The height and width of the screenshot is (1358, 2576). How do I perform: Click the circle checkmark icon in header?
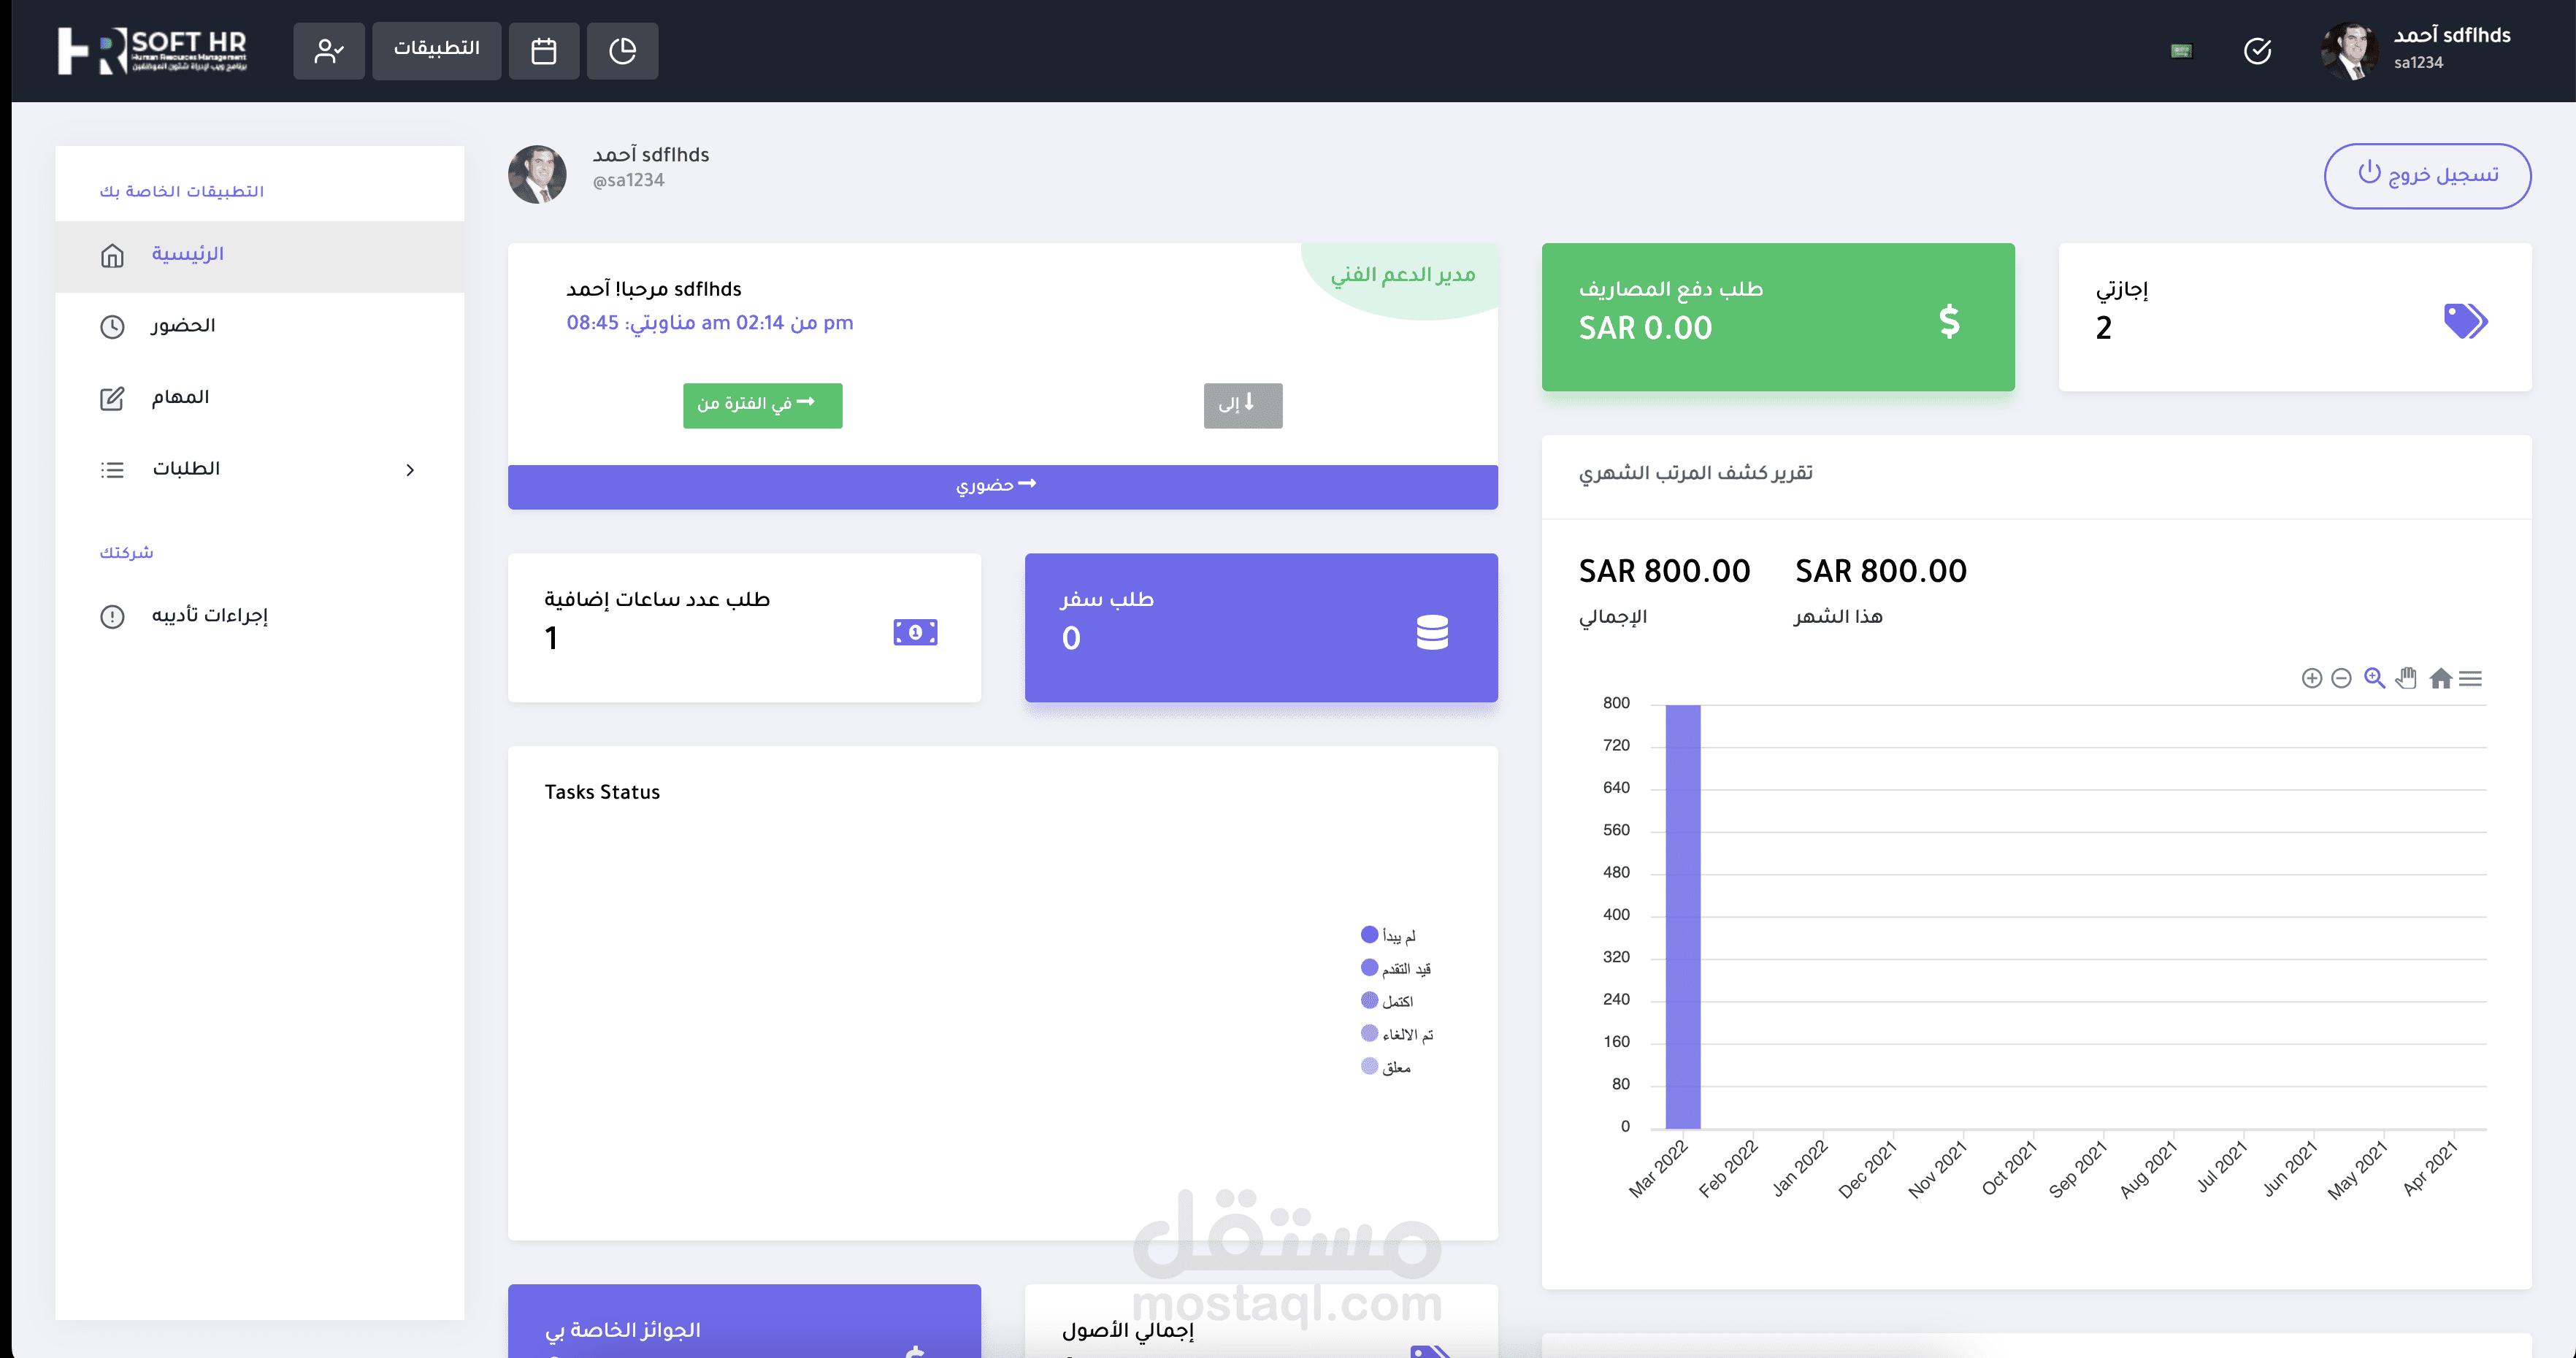point(2257,51)
